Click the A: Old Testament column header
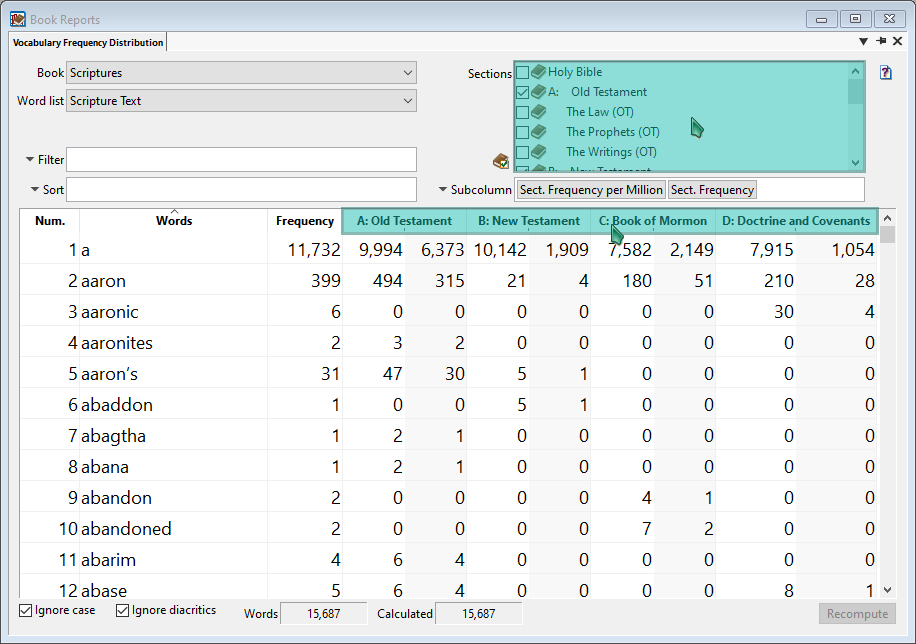Image resolution: width=916 pixels, height=644 pixels. pos(404,221)
